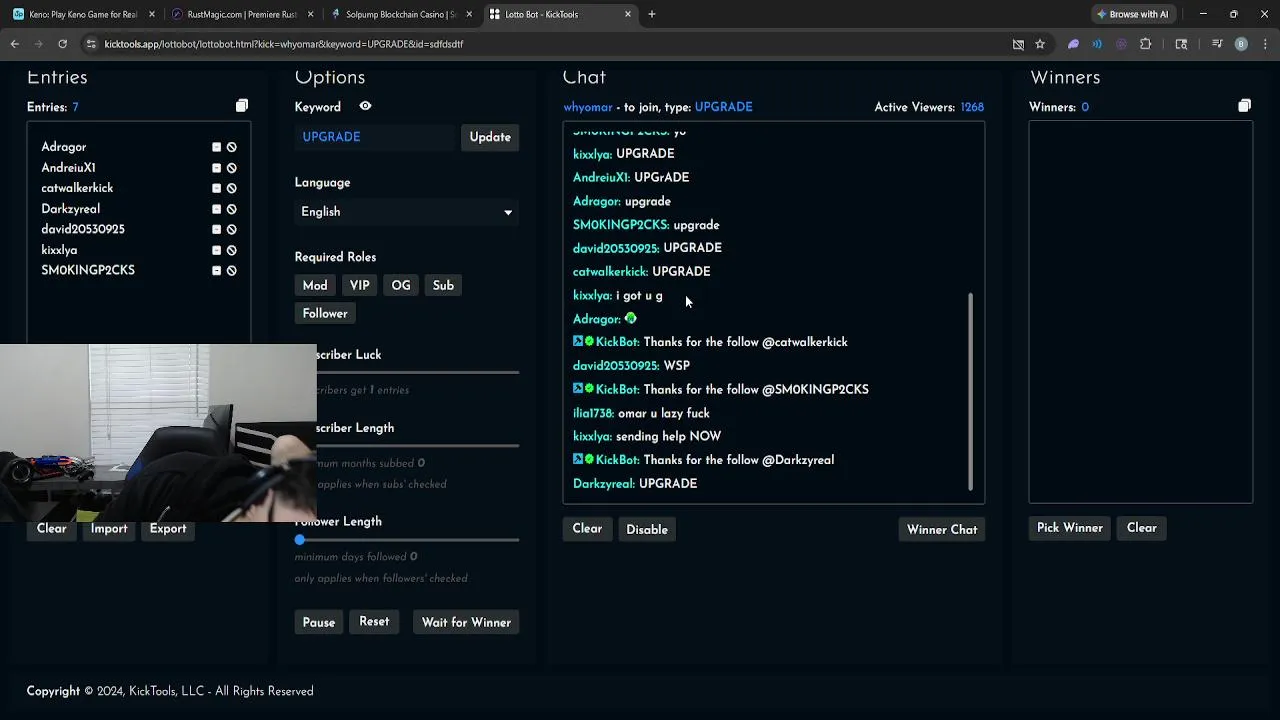Viewport: 1280px width, 720px height.
Task: Click Darkzyreal username in last chat line
Action: point(603,484)
